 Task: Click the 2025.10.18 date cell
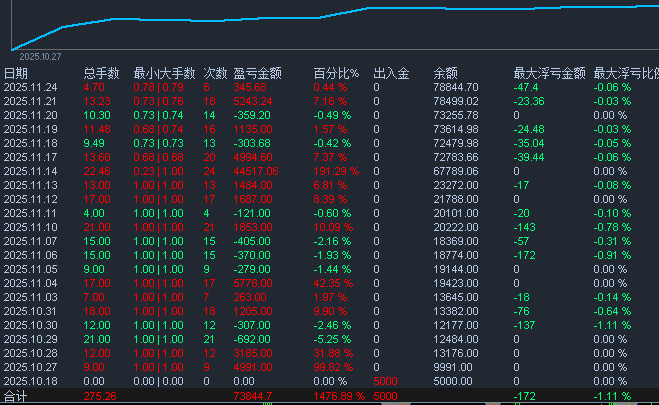pyautogui.click(x=30, y=380)
